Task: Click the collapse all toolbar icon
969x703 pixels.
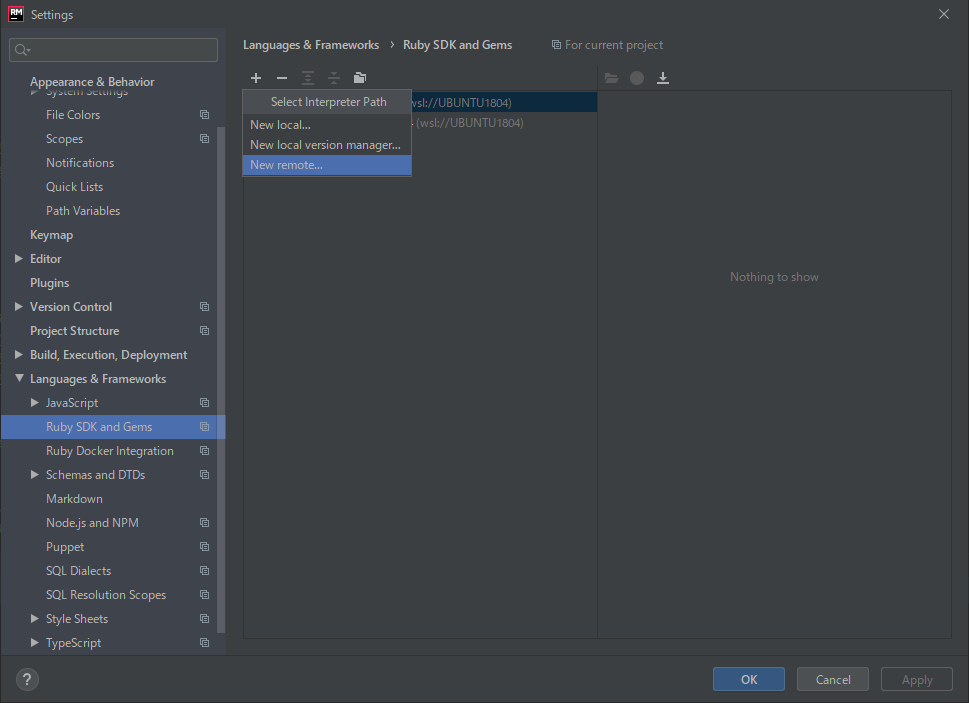Action: point(334,78)
